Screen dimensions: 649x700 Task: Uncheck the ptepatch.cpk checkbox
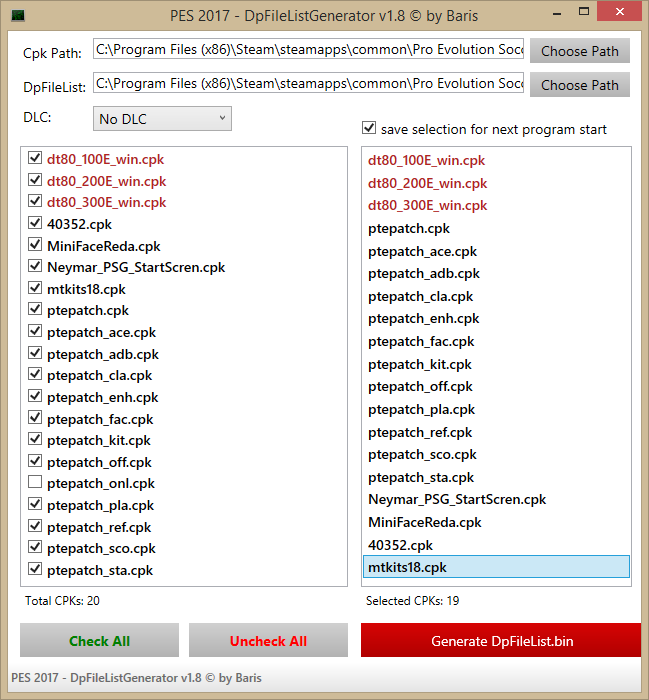click(x=35, y=309)
